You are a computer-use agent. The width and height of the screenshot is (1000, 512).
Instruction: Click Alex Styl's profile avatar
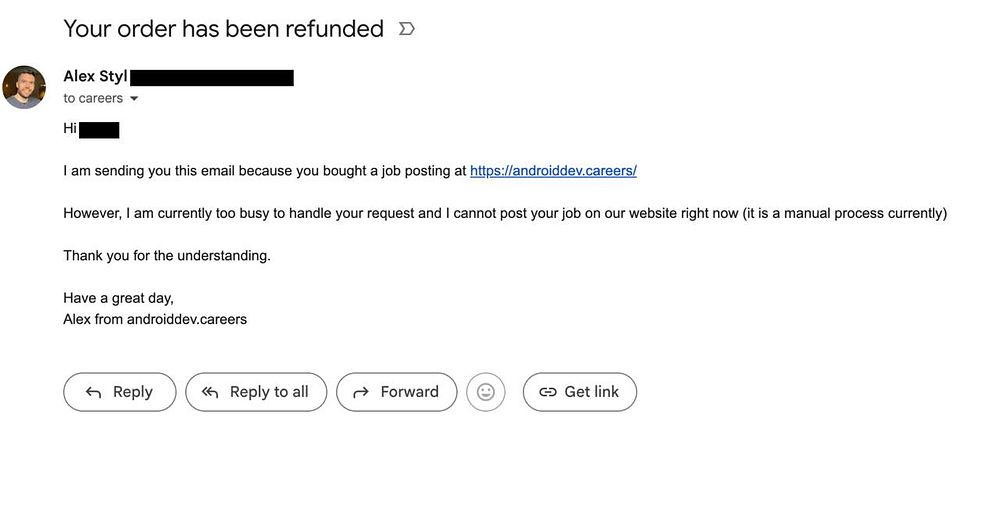pyautogui.click(x=24, y=88)
